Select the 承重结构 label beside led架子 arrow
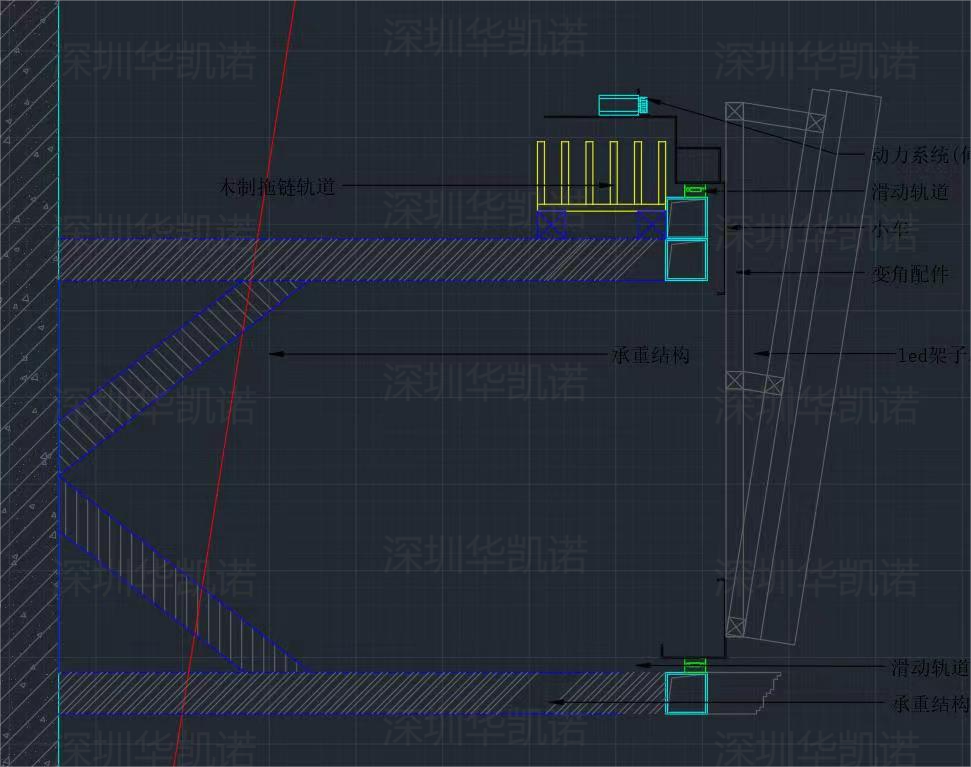This screenshot has height=767, width=971. [650, 355]
